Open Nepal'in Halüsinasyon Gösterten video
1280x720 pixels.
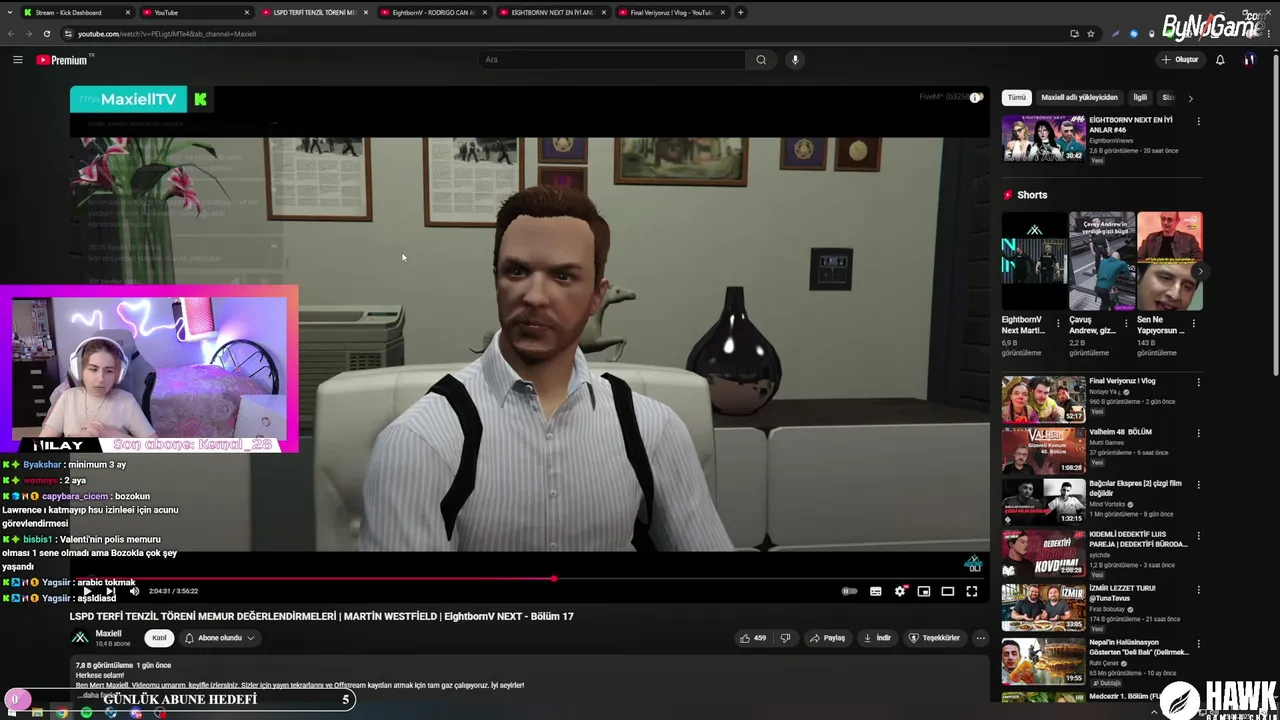(1043, 660)
